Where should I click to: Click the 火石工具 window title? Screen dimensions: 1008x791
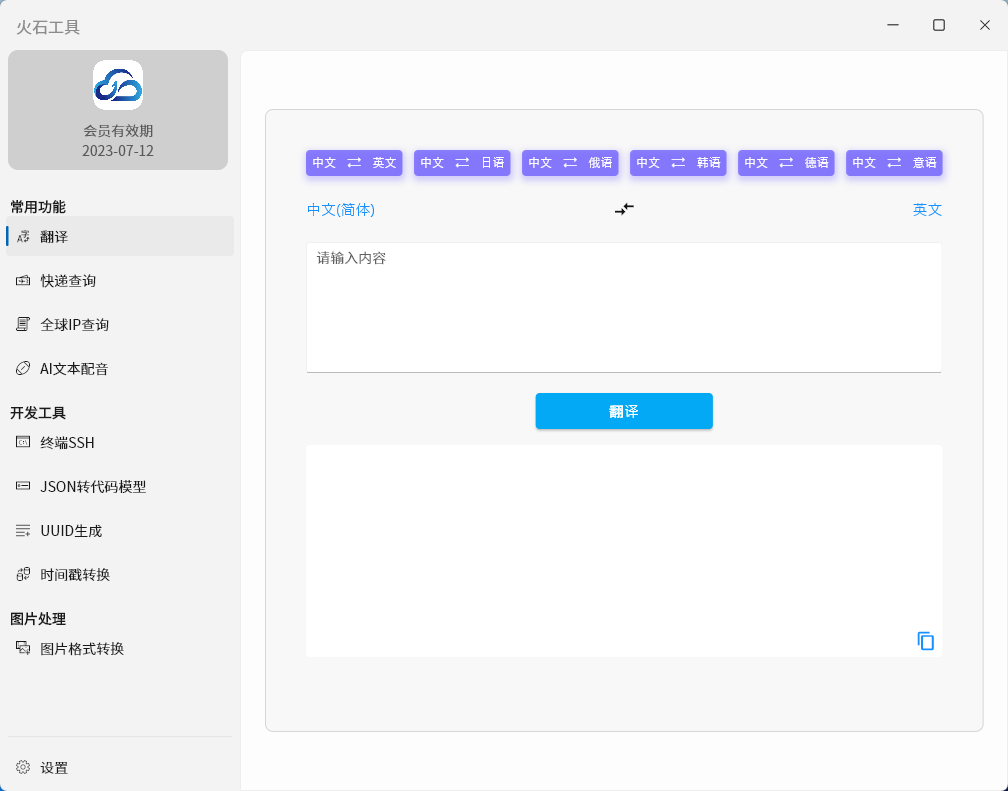pos(48,27)
